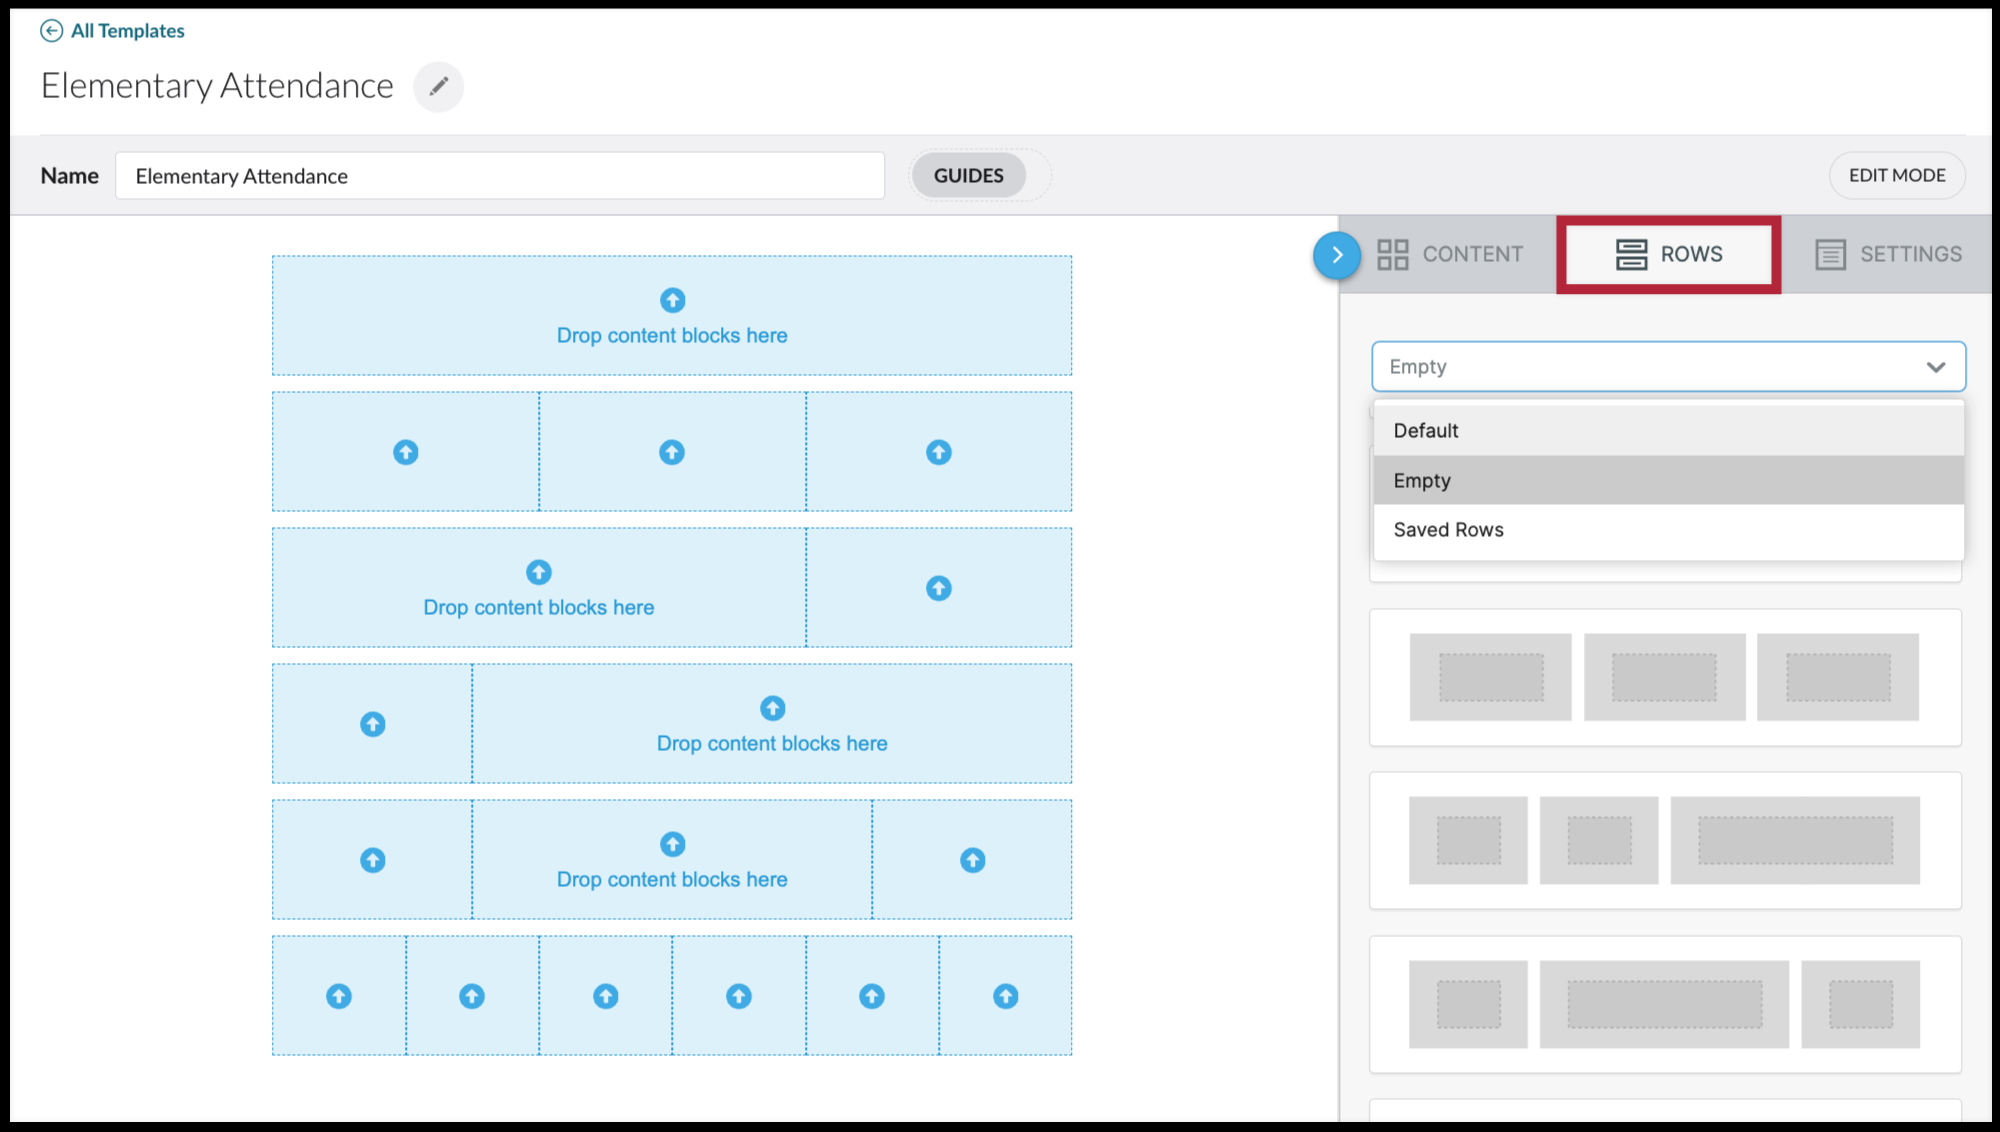Switch to the ROWS tab
The image size is (2000, 1132).
[1669, 254]
